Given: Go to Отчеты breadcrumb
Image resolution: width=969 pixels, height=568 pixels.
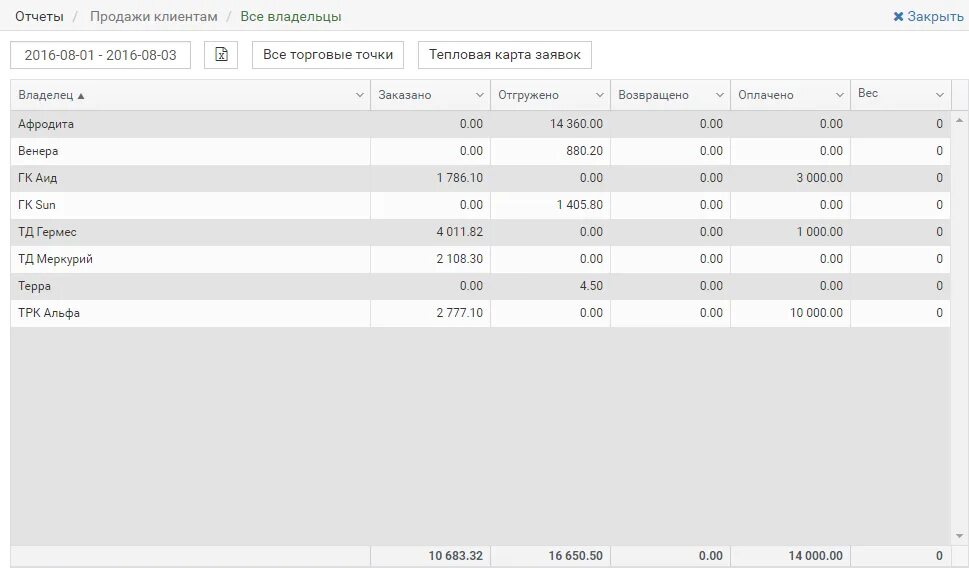Looking at the screenshot, I should [39, 17].
